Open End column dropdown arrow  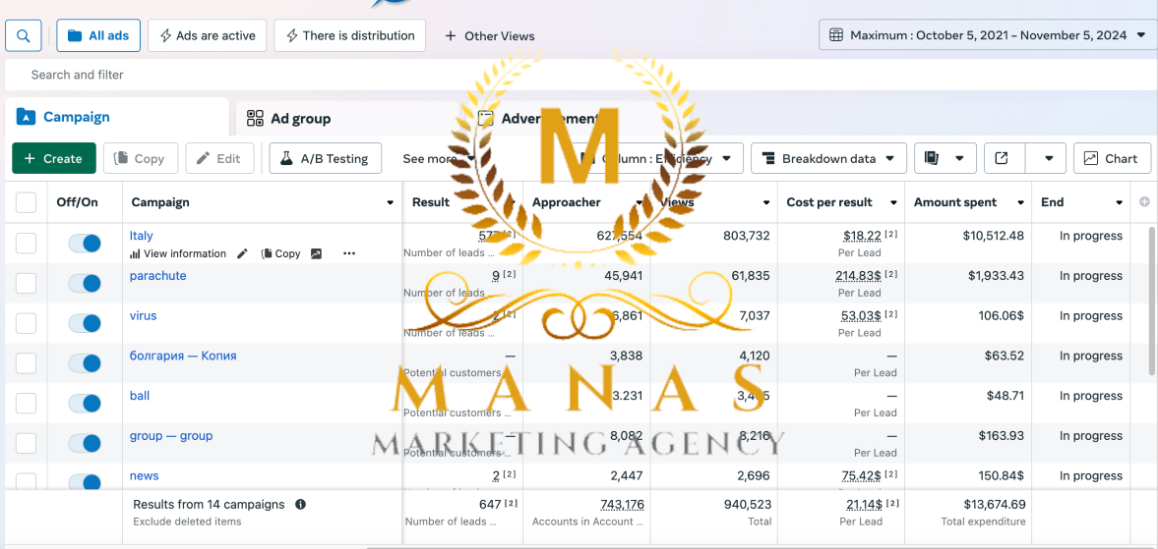coord(1119,202)
